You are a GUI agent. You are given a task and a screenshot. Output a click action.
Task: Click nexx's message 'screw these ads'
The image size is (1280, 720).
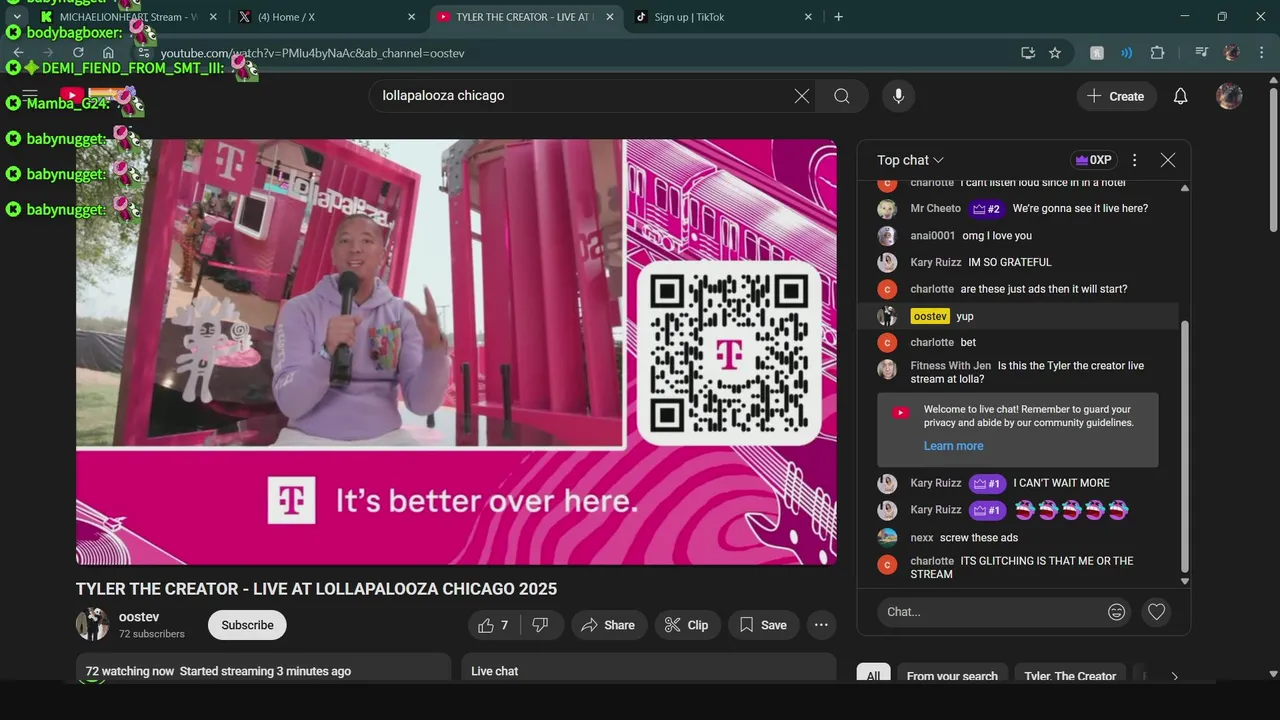[x=978, y=538]
